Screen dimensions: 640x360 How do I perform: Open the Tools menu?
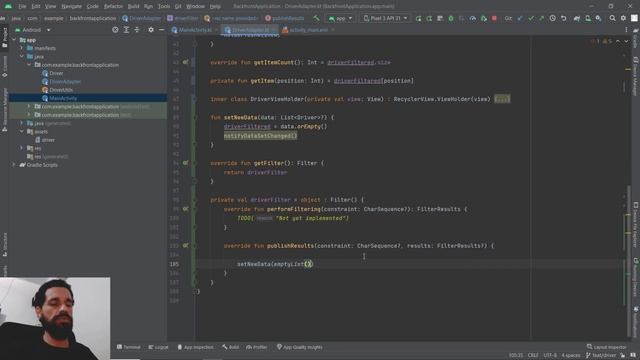click(x=164, y=7)
